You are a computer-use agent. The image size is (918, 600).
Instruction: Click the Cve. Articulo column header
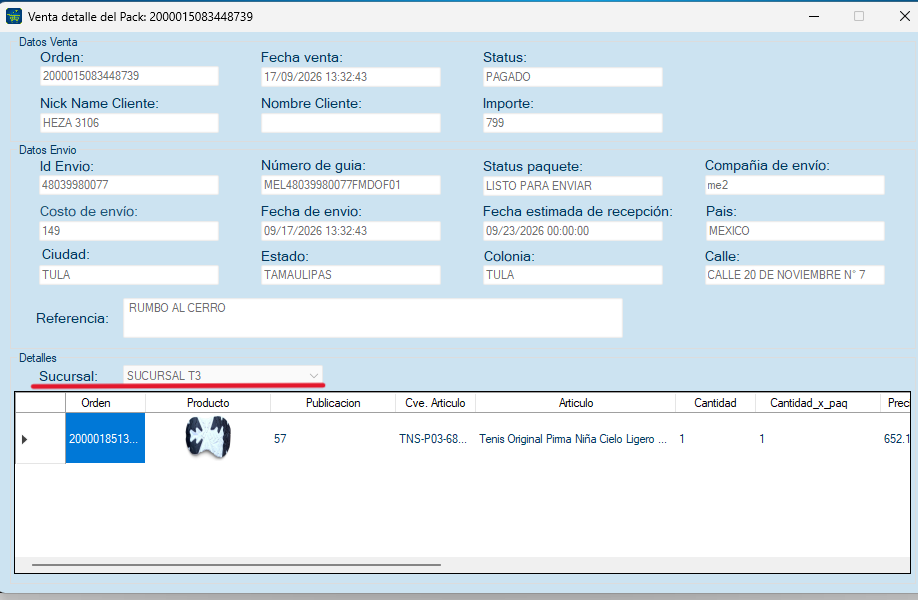435,403
